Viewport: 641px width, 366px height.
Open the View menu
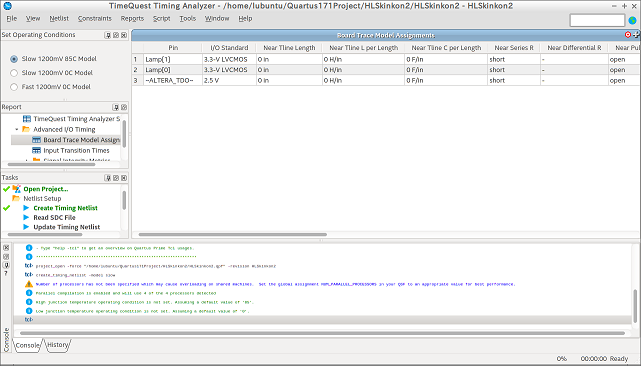(x=33, y=18)
